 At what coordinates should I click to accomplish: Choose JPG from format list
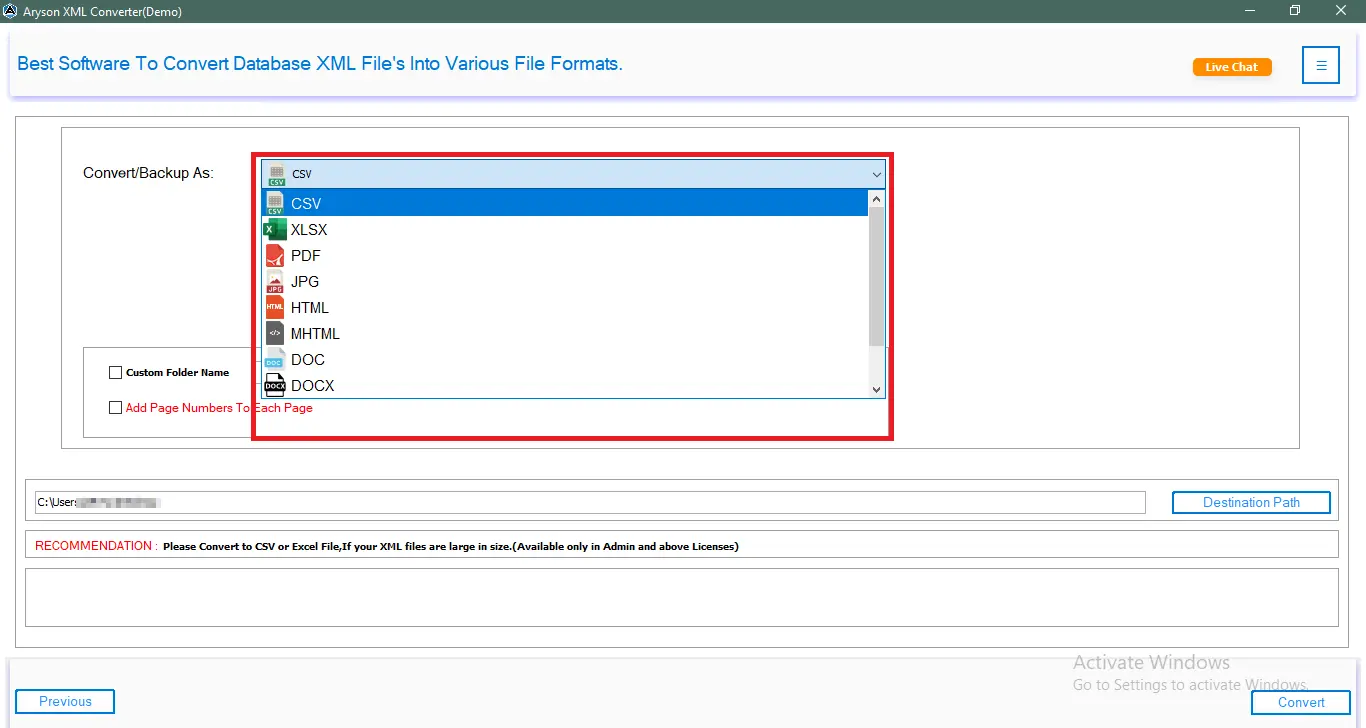(565, 281)
